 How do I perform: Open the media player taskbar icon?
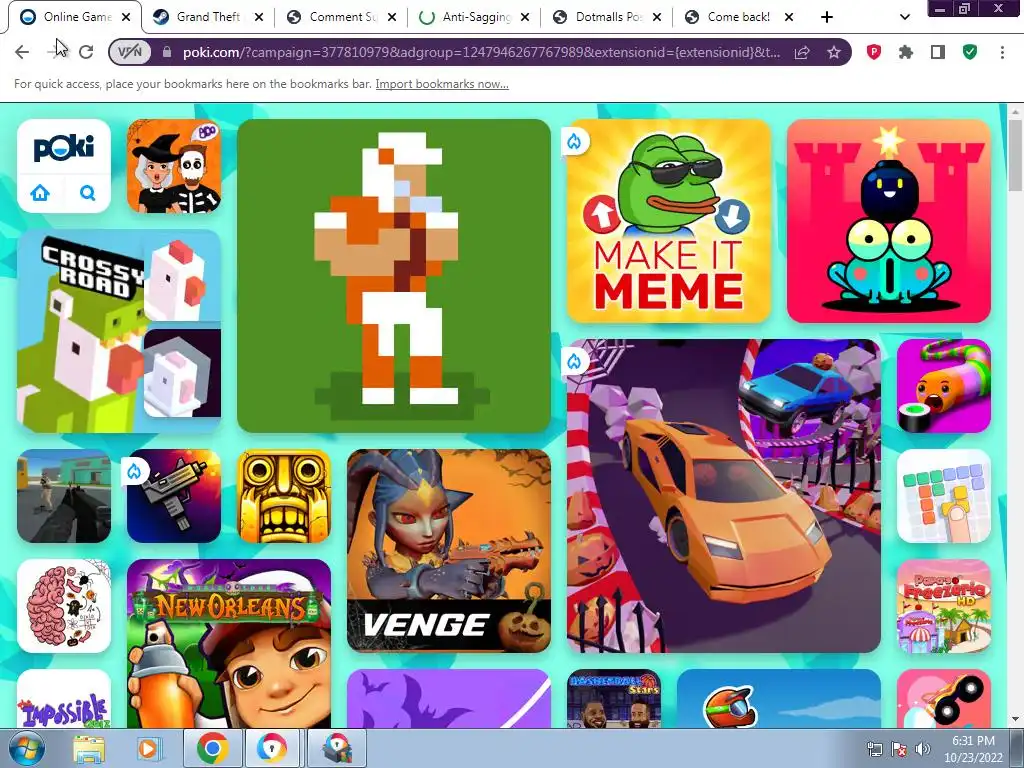pyautogui.click(x=148, y=750)
